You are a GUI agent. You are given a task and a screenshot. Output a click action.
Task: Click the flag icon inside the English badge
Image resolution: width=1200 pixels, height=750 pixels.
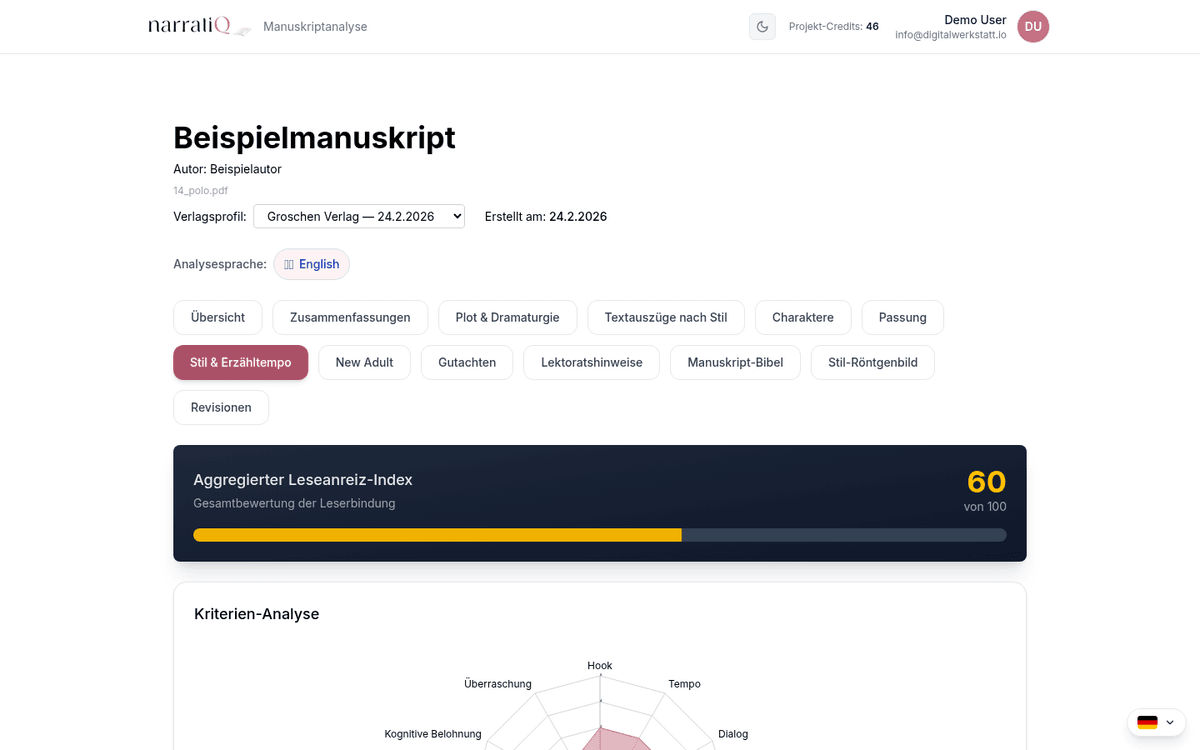tap(290, 263)
